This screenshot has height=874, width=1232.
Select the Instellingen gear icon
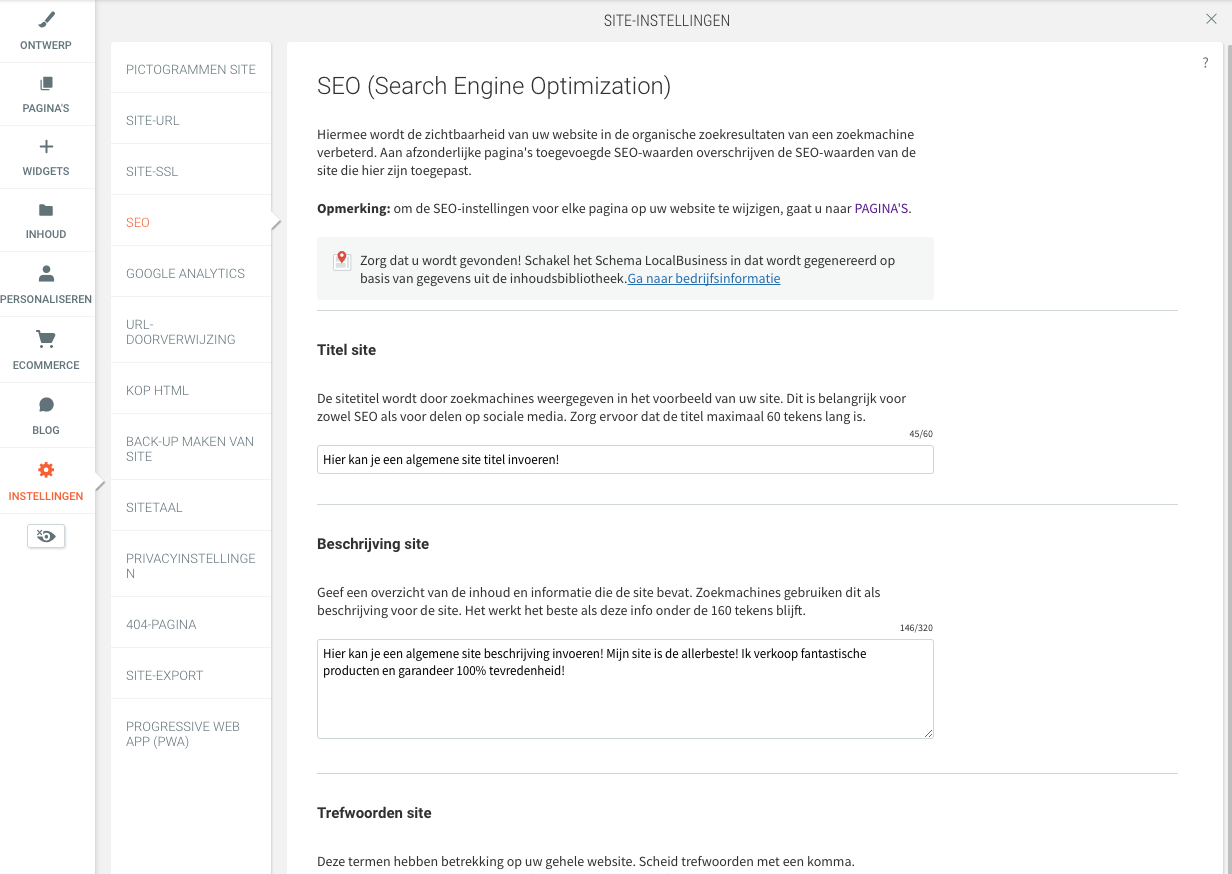click(x=46, y=470)
